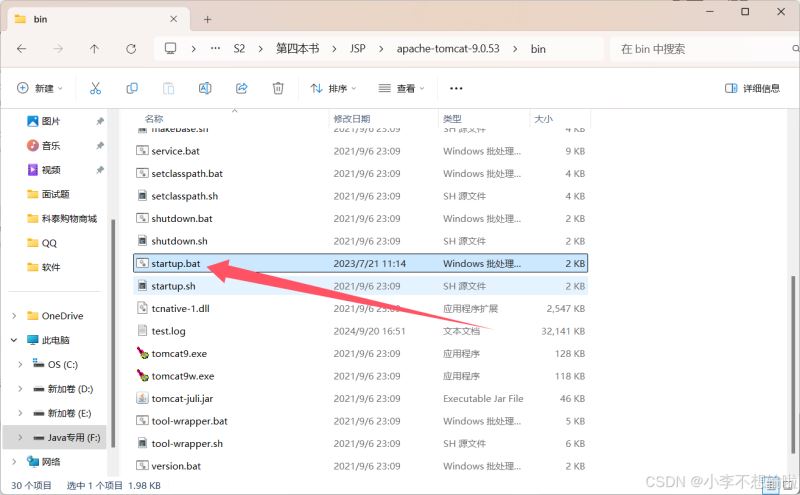Open the Sort (排序) dropdown

333,88
